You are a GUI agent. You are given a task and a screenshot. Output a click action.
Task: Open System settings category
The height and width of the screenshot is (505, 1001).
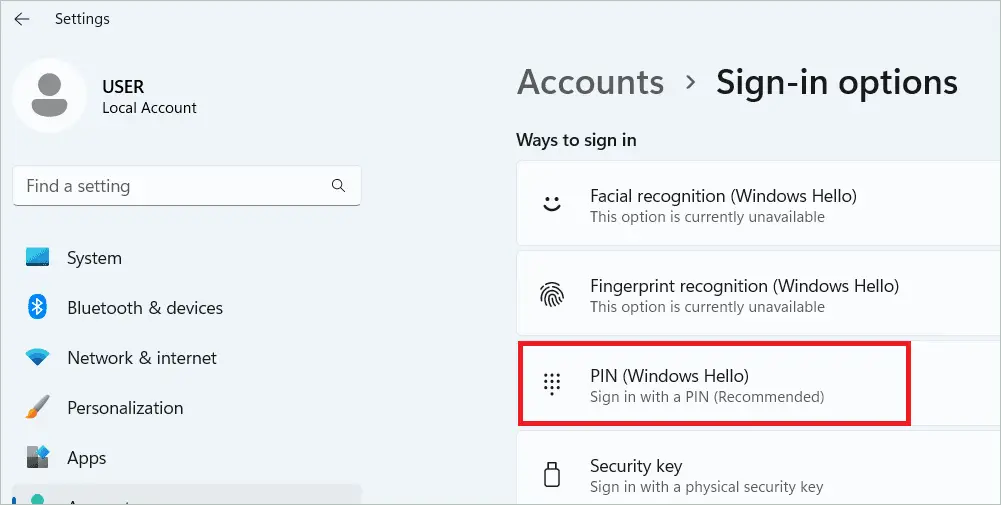(187, 258)
